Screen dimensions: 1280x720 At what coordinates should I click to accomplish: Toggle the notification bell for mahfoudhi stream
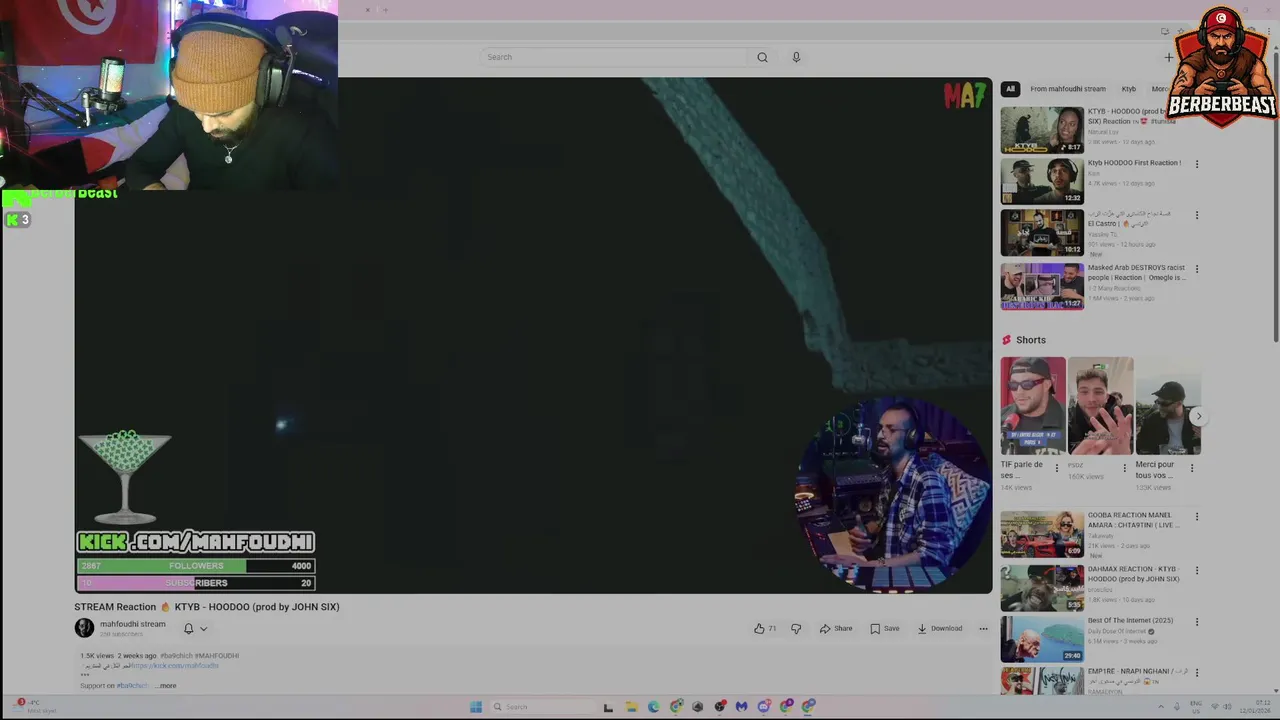click(x=188, y=629)
